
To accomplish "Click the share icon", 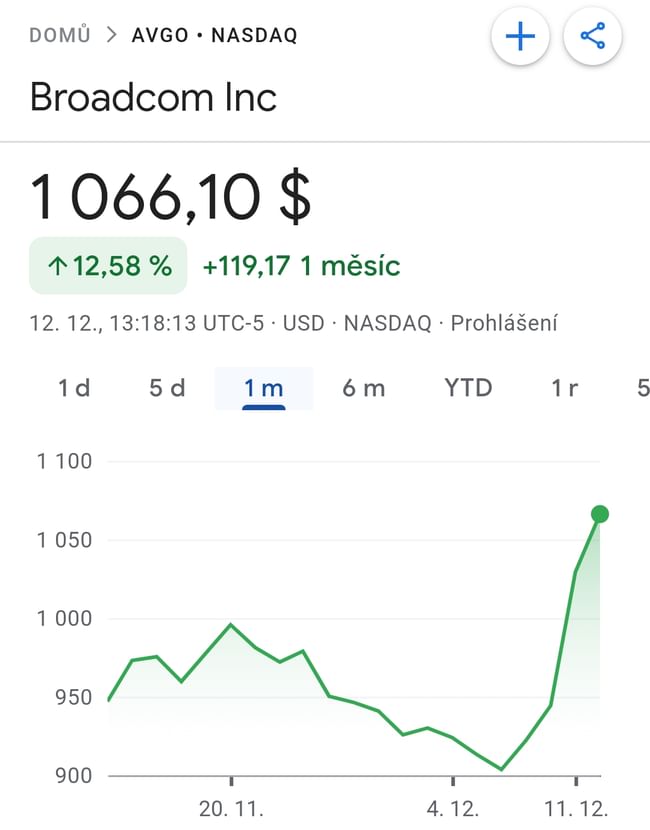I will click(593, 38).
